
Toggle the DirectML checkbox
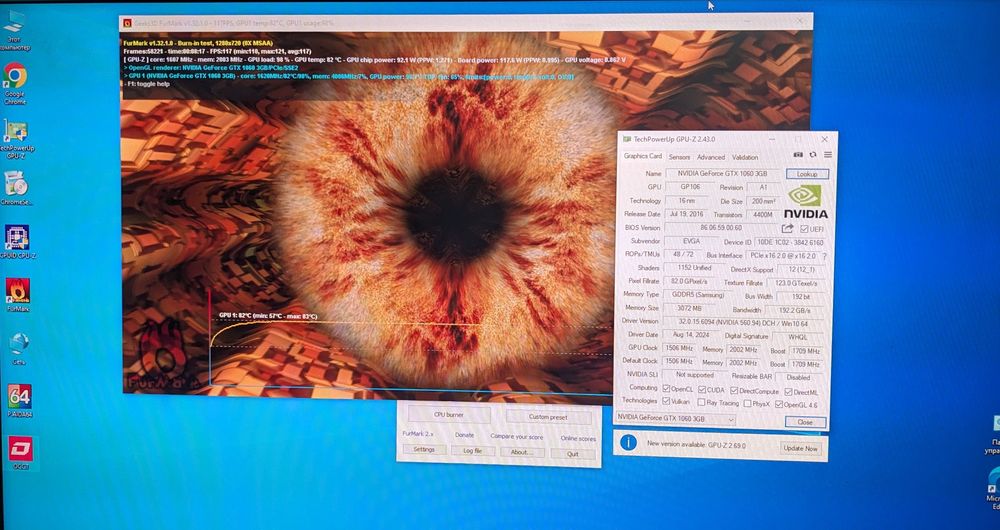[x=788, y=392]
